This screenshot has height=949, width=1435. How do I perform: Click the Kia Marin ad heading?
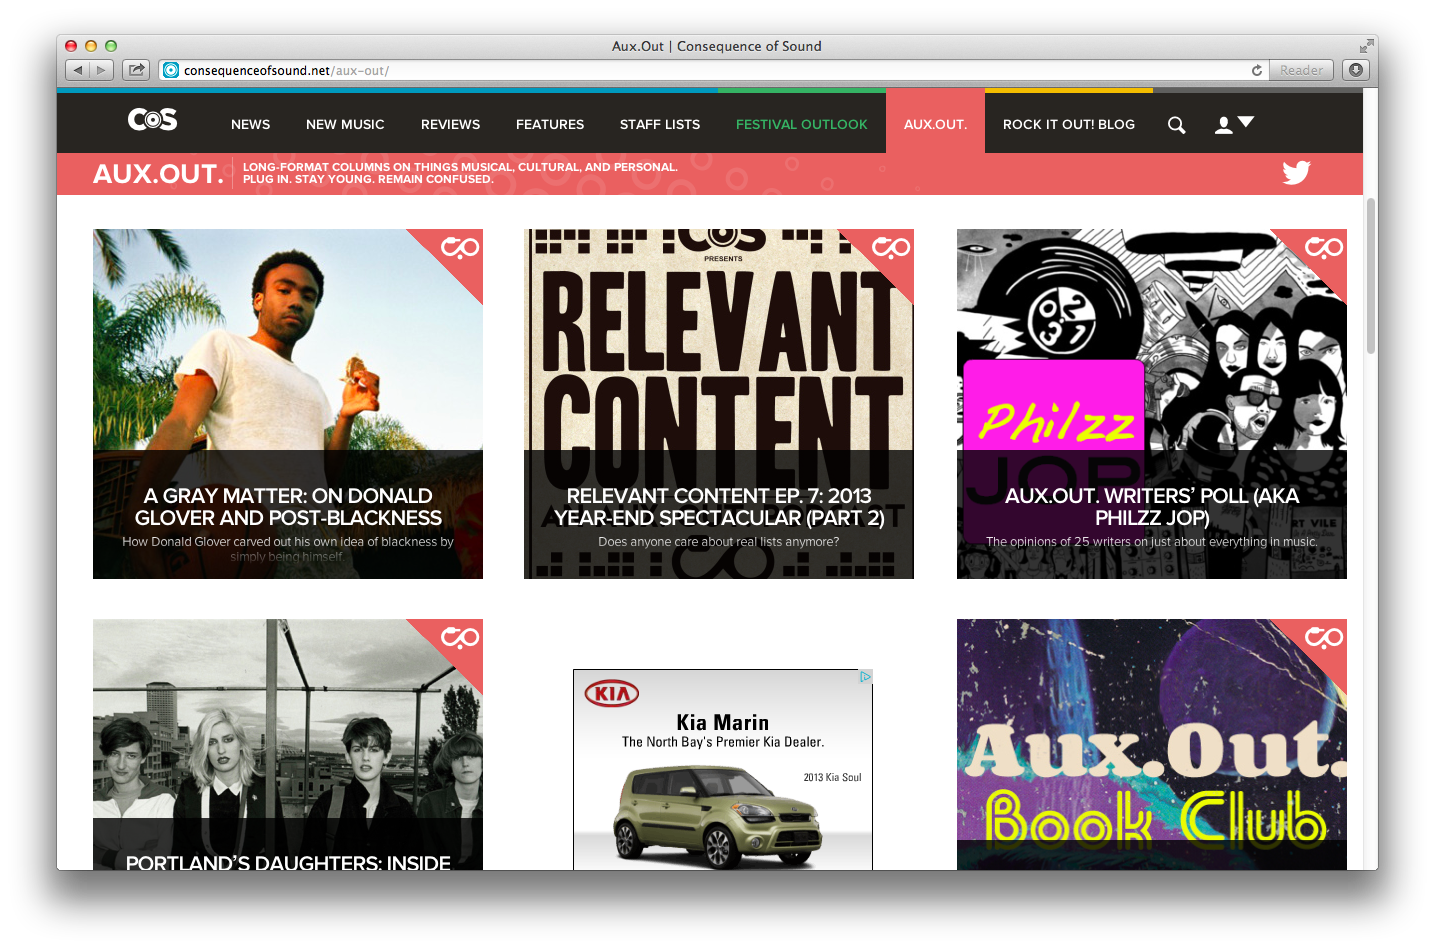pos(722,722)
